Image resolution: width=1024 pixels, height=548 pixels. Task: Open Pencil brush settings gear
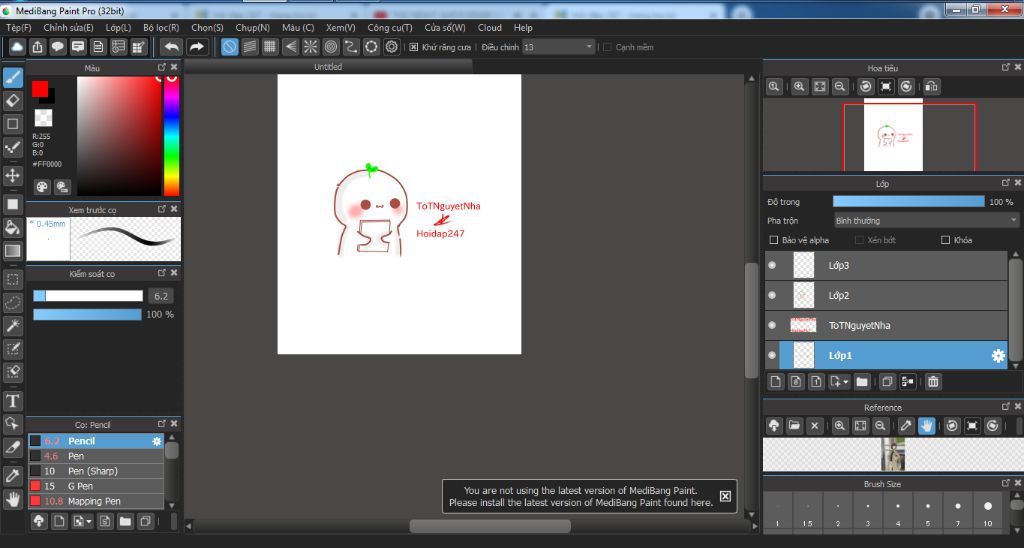click(x=156, y=441)
